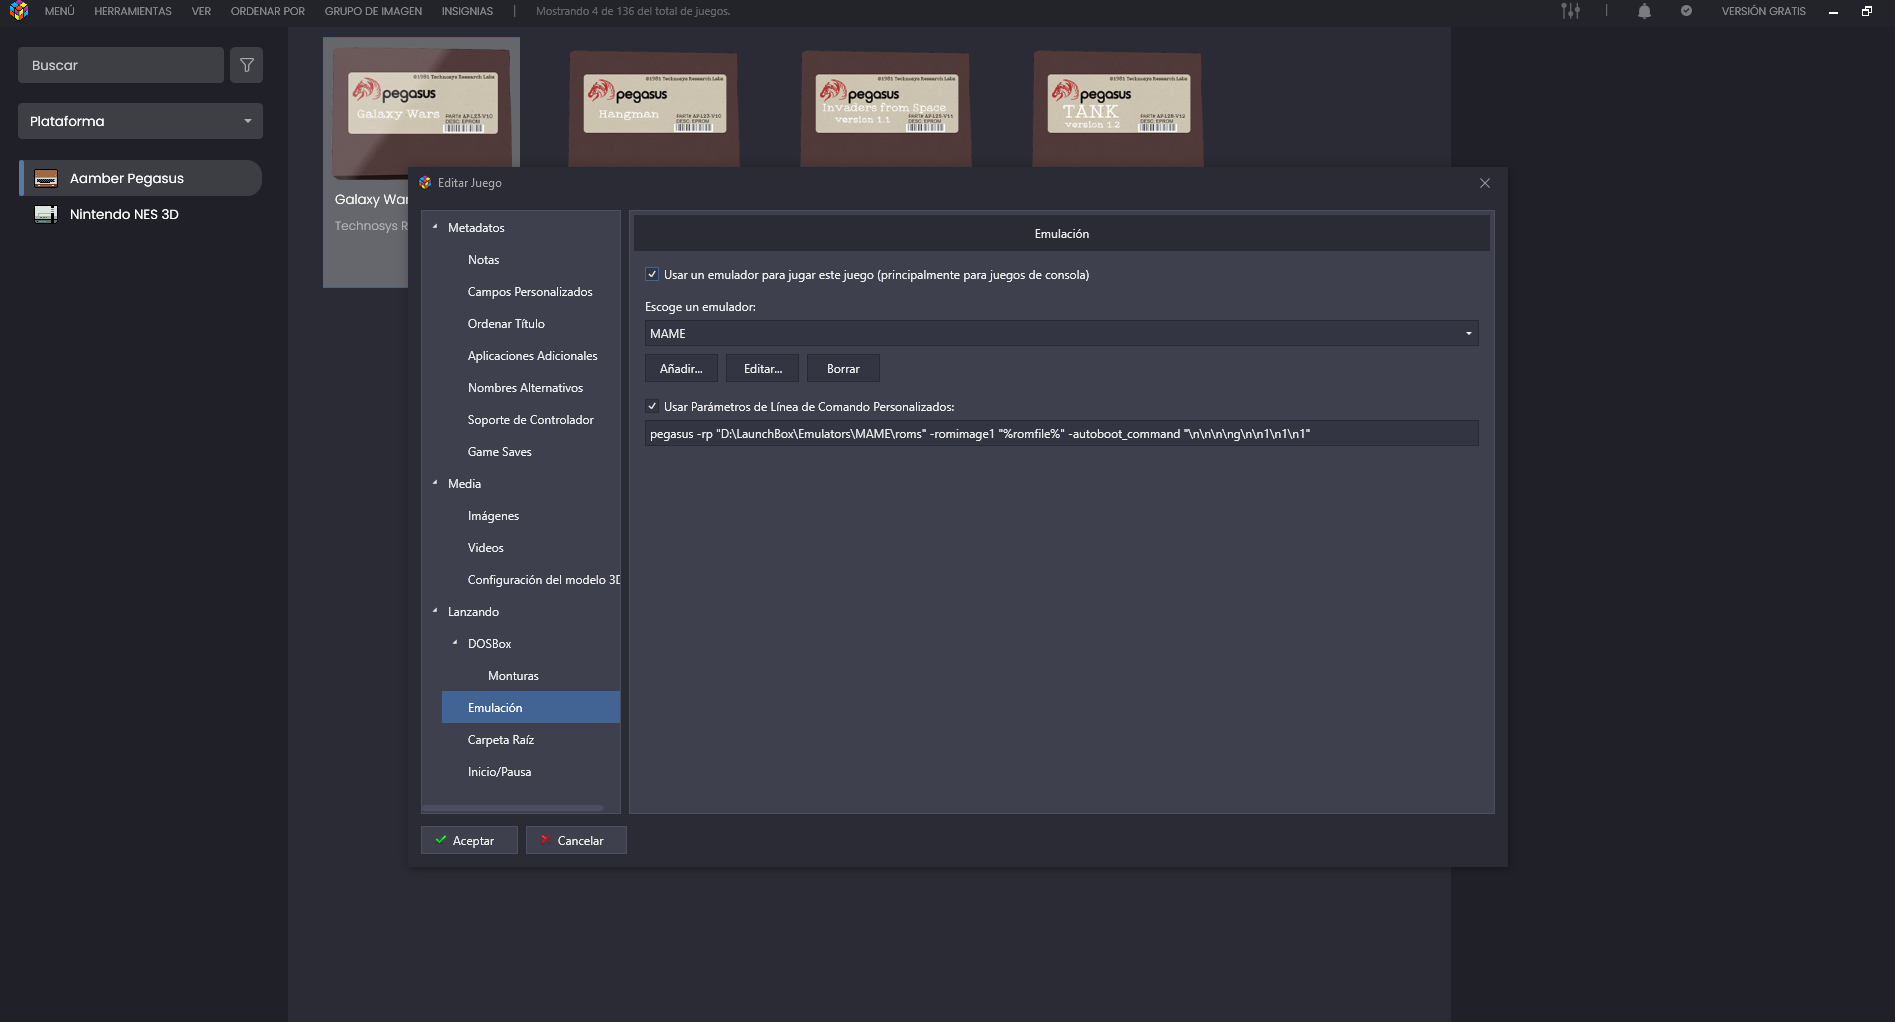Collapse the Lanzando tree section

[x=435, y=611]
